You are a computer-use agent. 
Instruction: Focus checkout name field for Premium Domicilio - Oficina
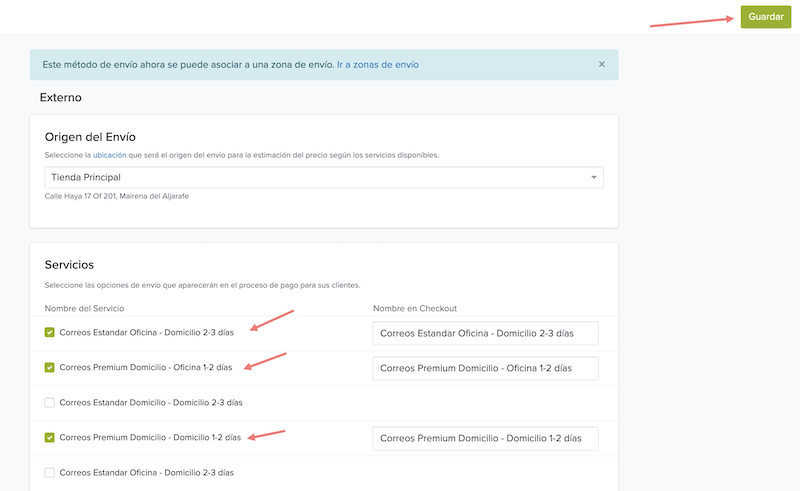click(x=484, y=368)
